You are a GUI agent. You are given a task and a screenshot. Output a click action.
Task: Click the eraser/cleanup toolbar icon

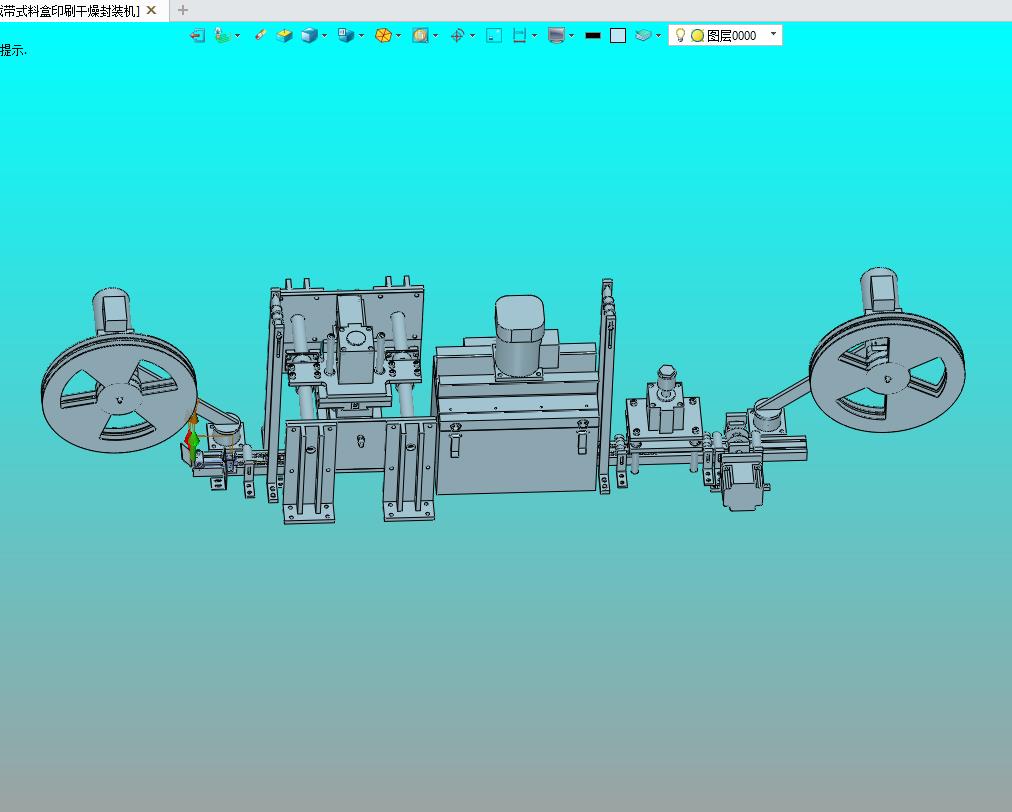coord(260,35)
